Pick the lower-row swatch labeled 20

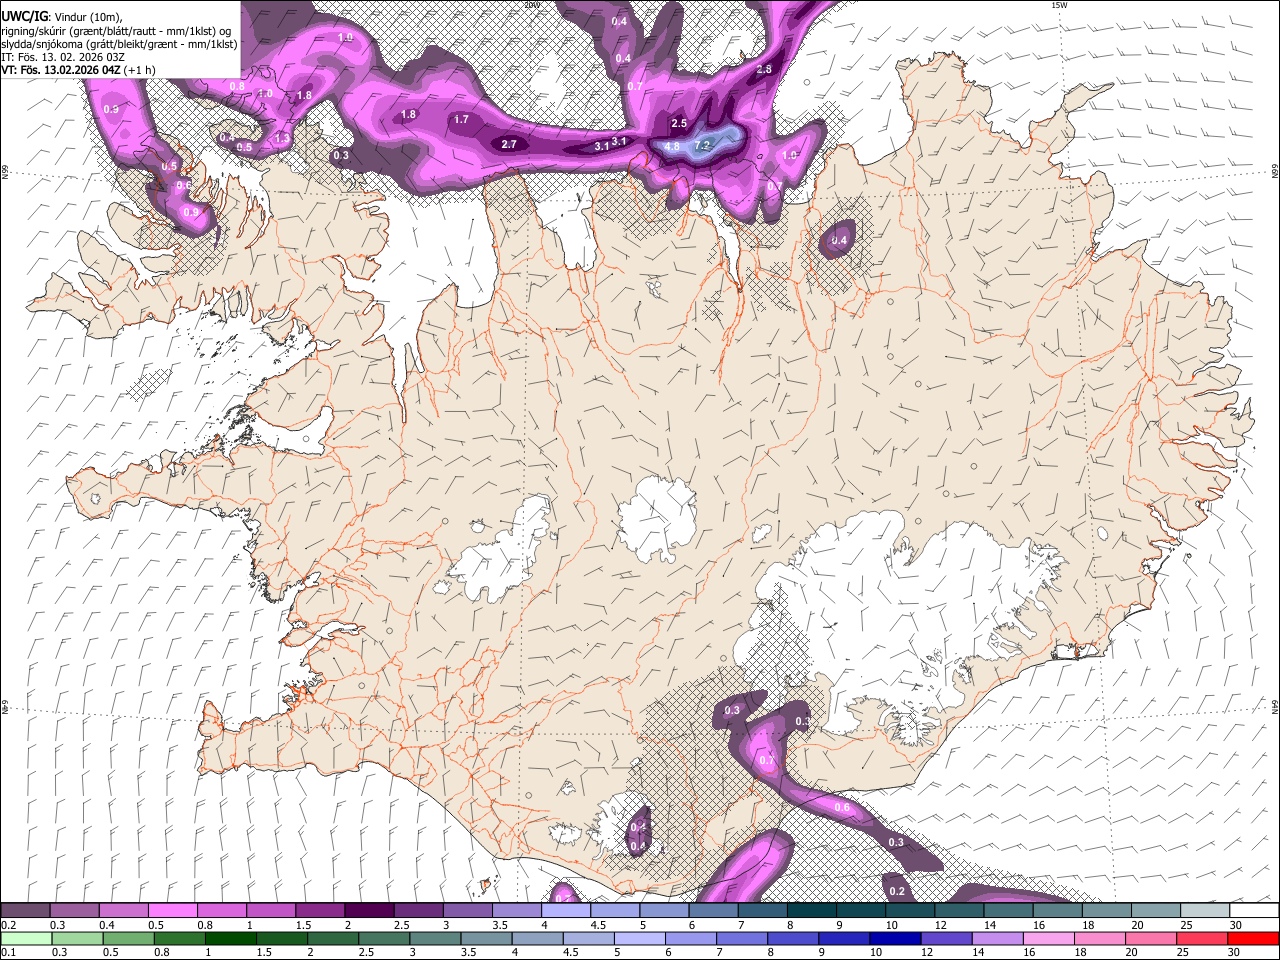click(1151, 938)
